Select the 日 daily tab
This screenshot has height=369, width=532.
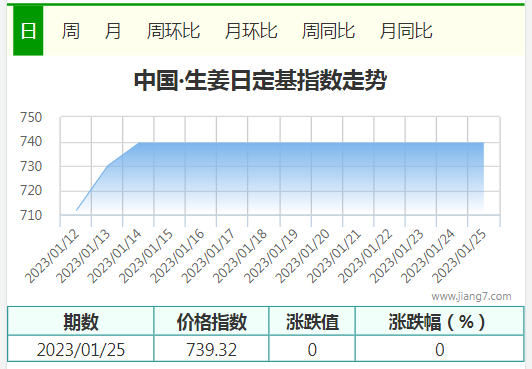pos(28,31)
